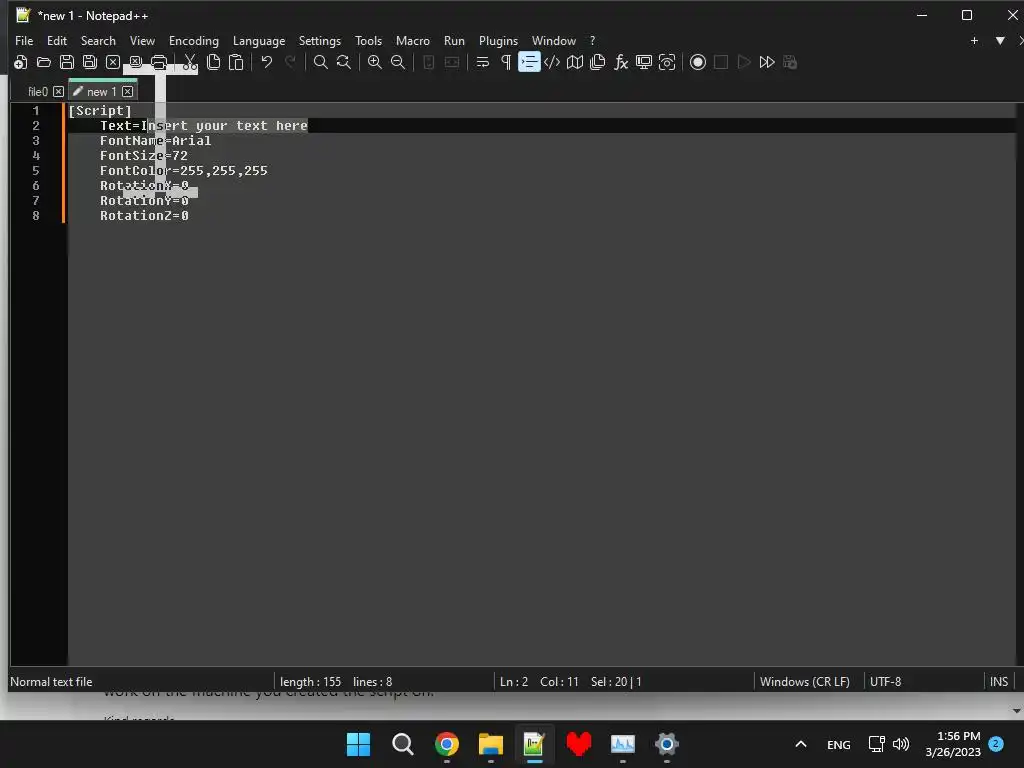Click the Save recorded macro icon
Image resolution: width=1024 pixels, height=768 pixels.
pos(790,62)
